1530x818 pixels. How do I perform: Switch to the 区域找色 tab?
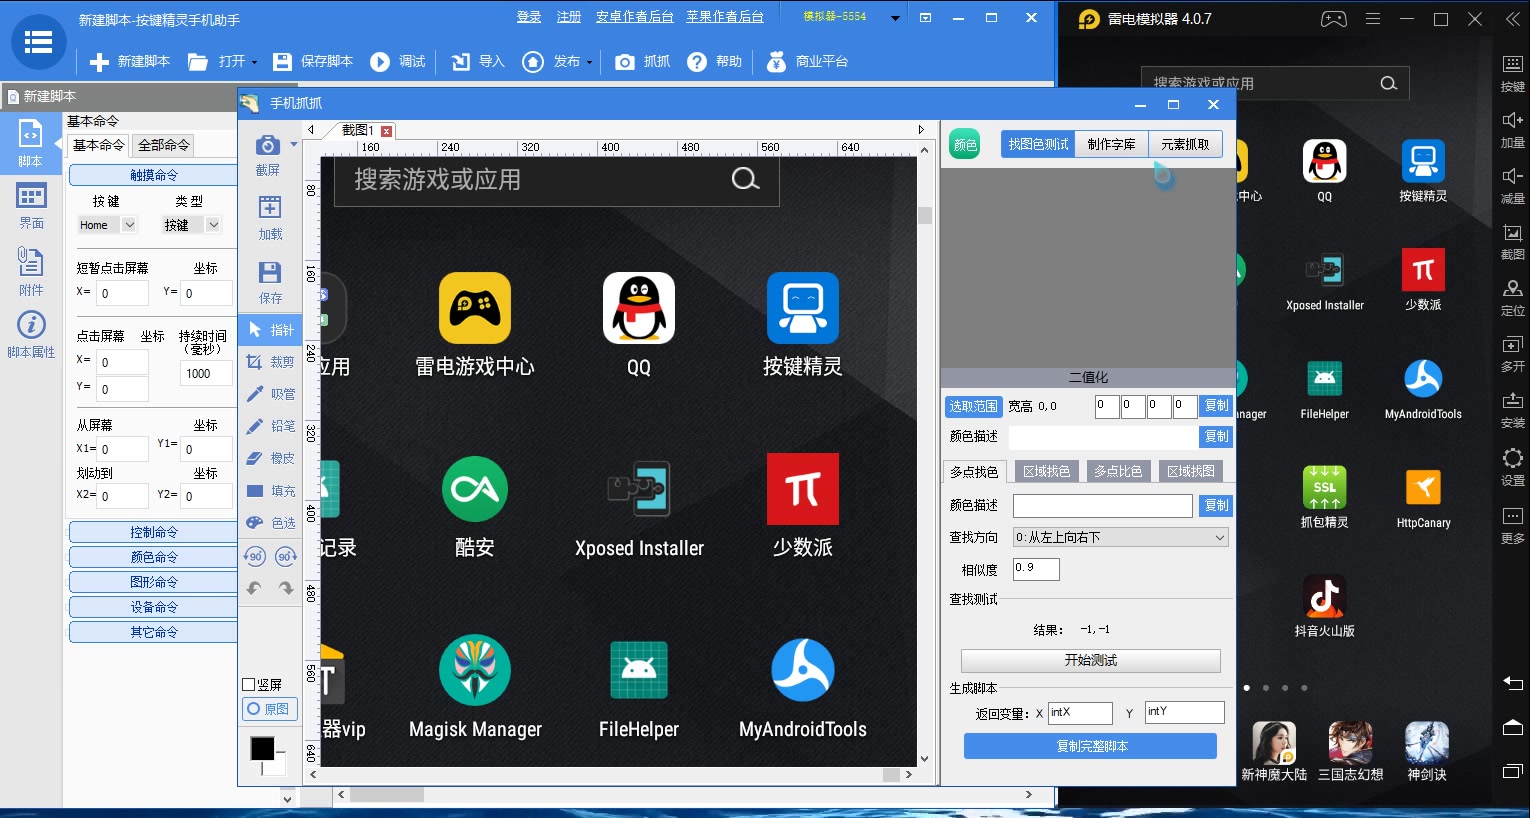(1046, 471)
